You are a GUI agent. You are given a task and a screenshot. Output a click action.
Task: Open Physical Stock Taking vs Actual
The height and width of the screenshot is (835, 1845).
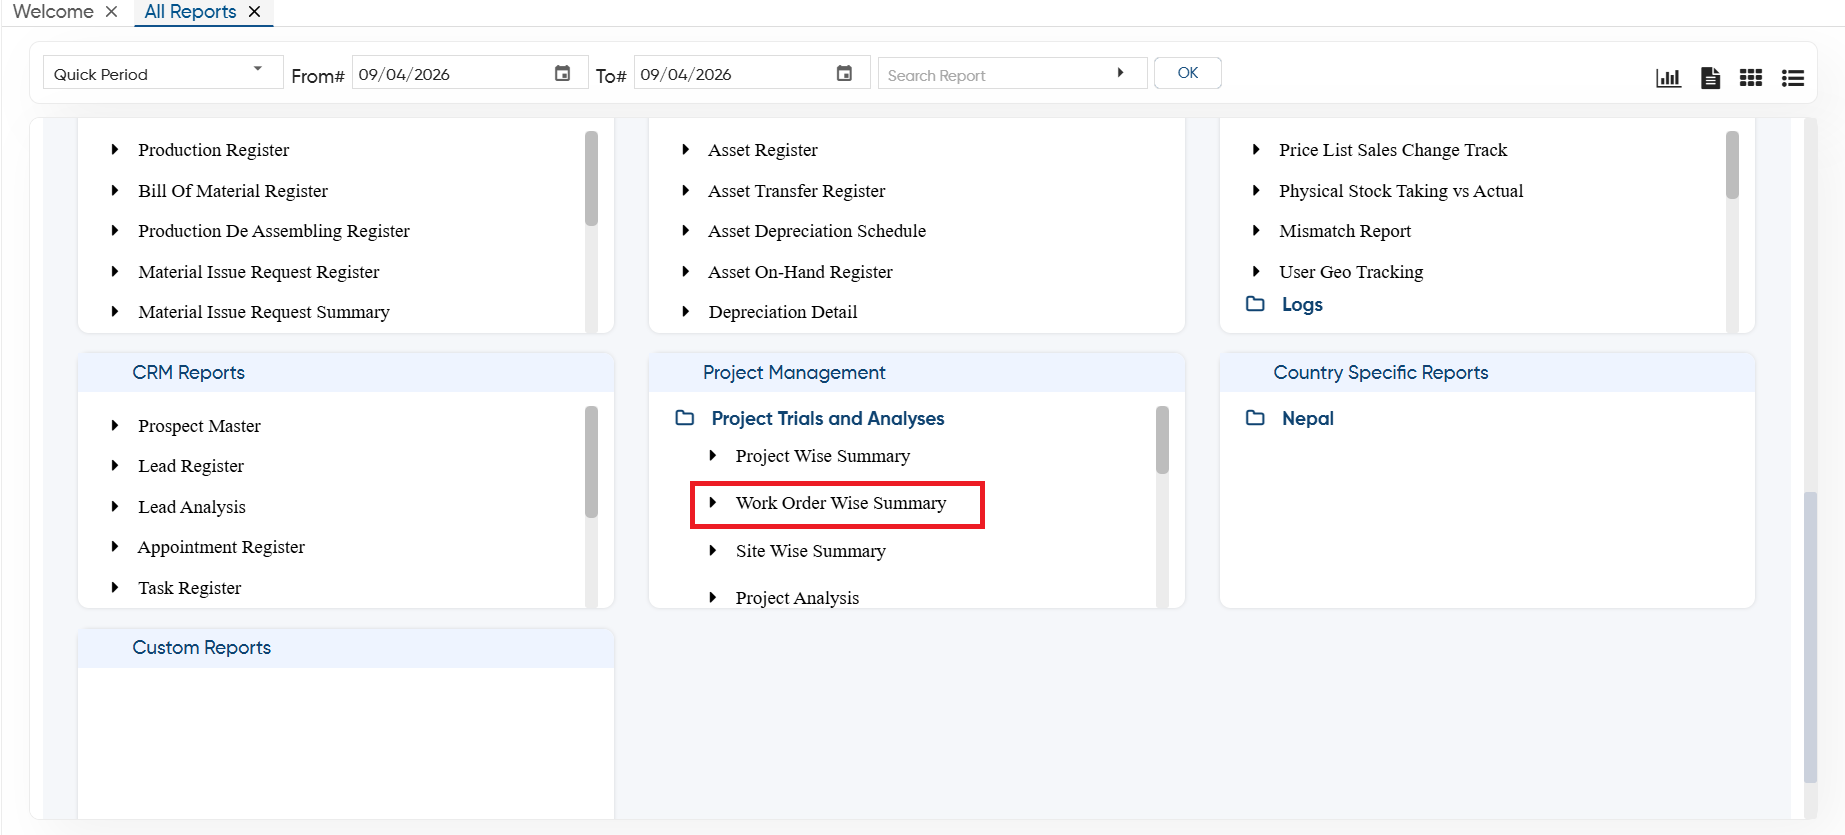tap(1401, 191)
